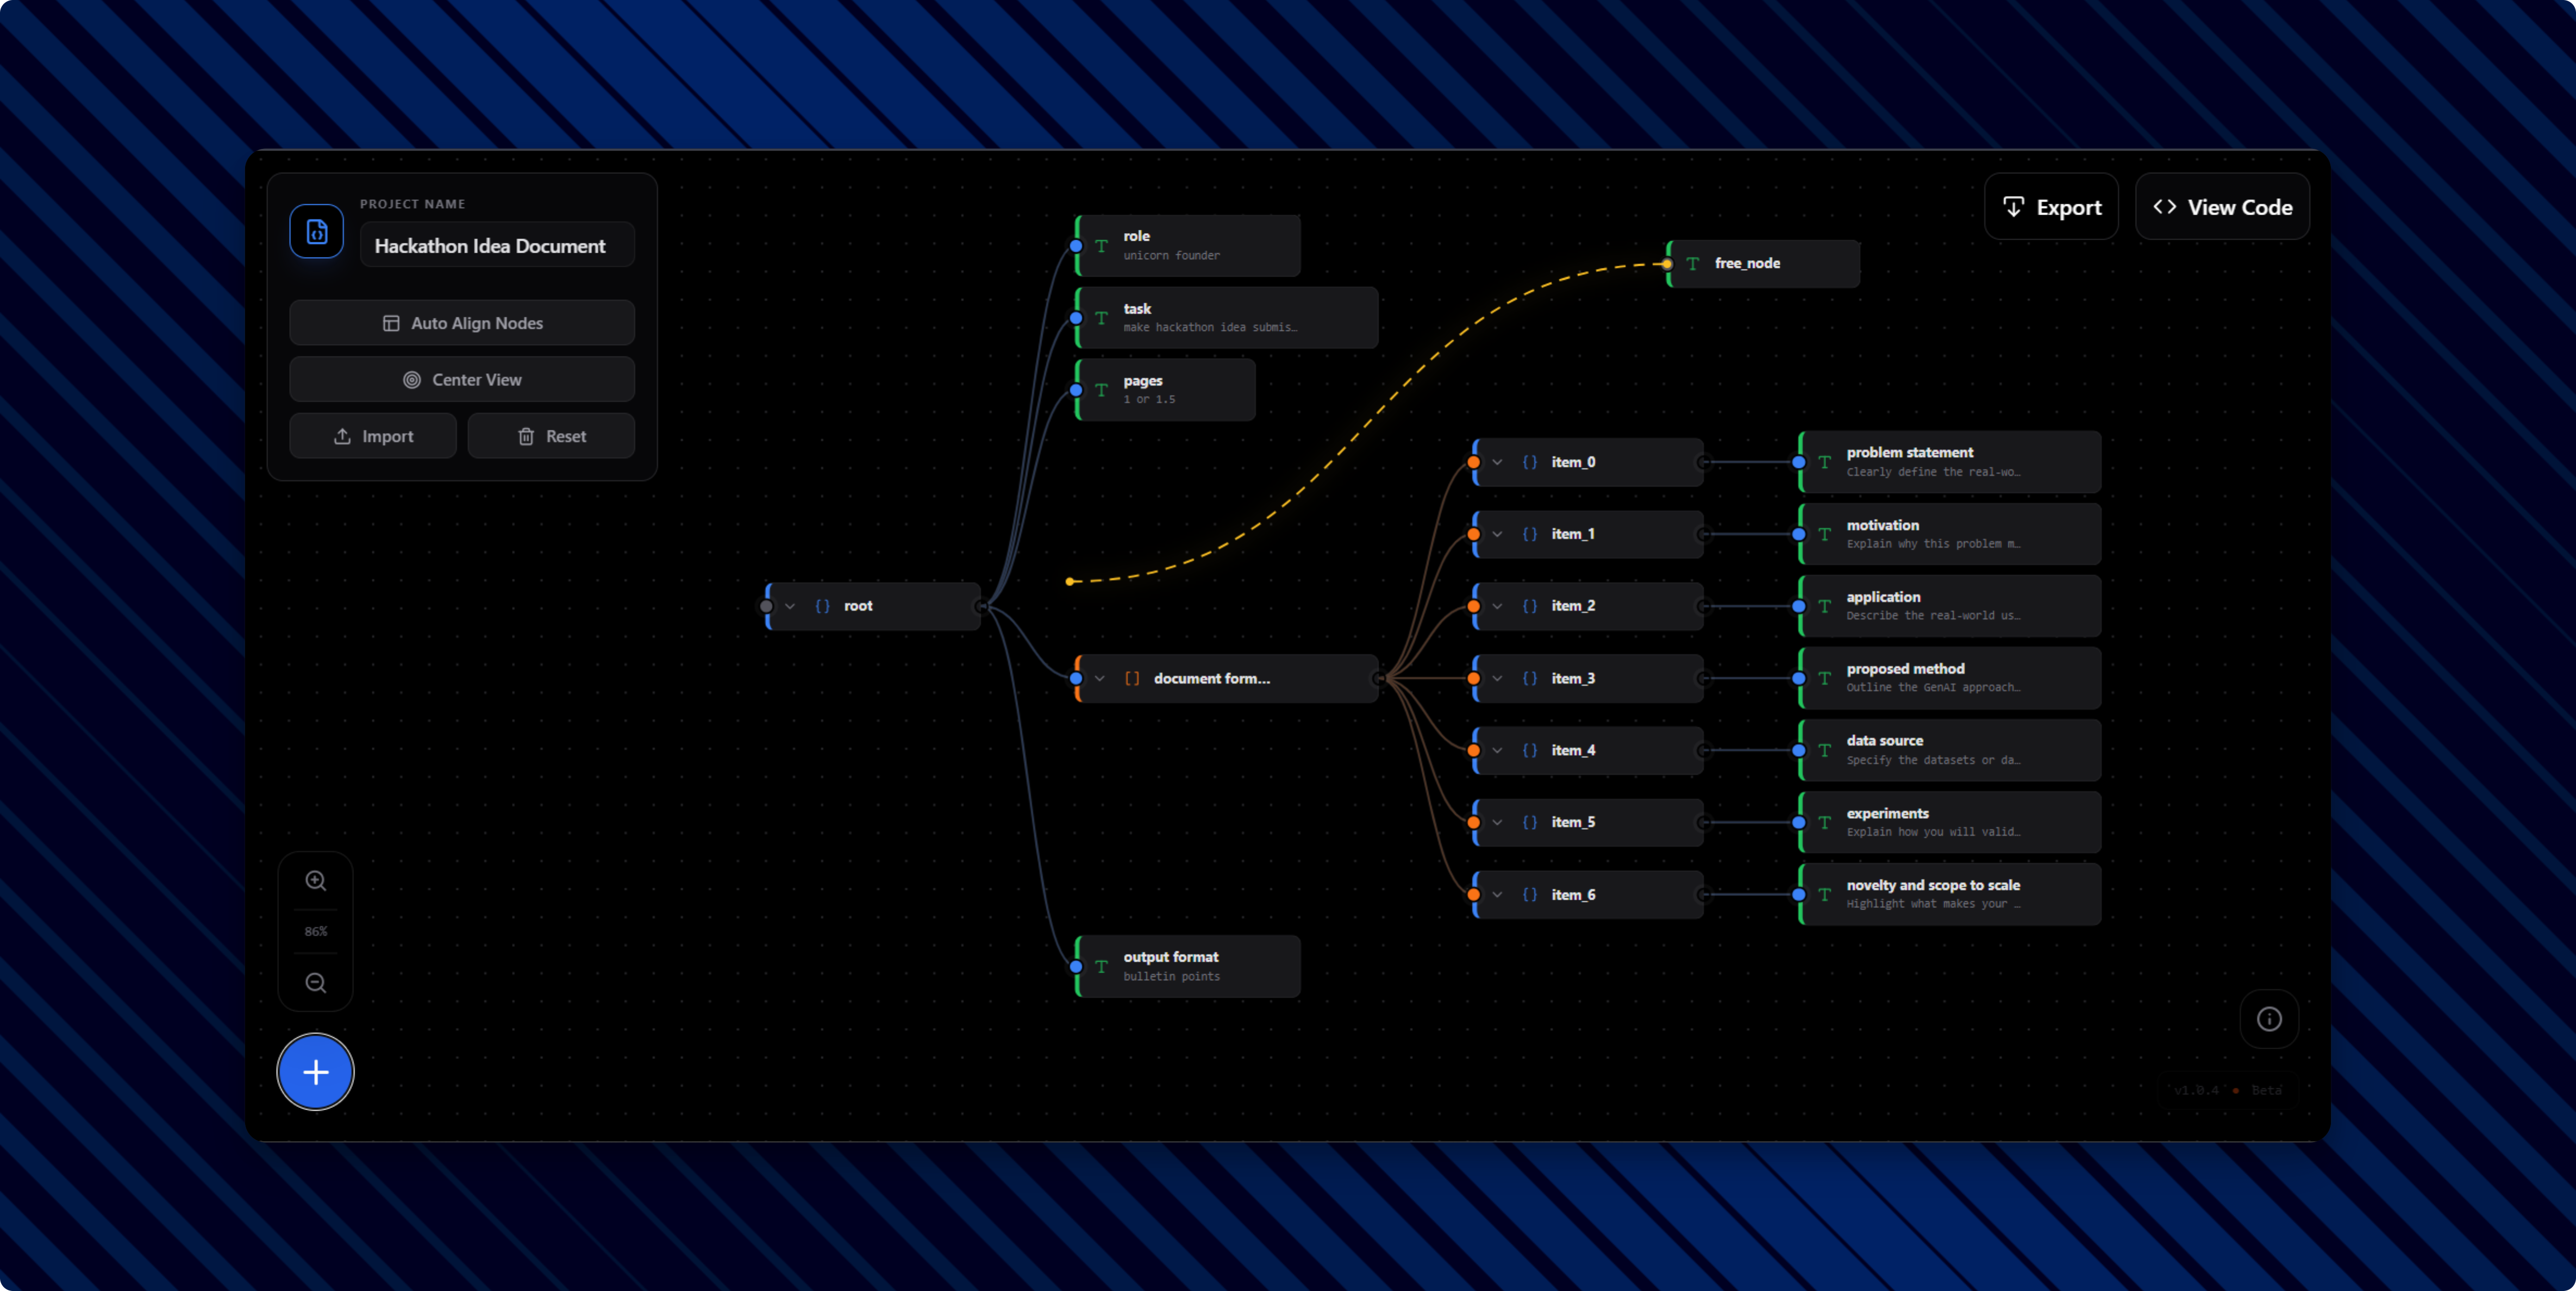Image resolution: width=2576 pixels, height=1291 pixels.
Task: Click the text type icon on pages node
Action: coord(1101,390)
